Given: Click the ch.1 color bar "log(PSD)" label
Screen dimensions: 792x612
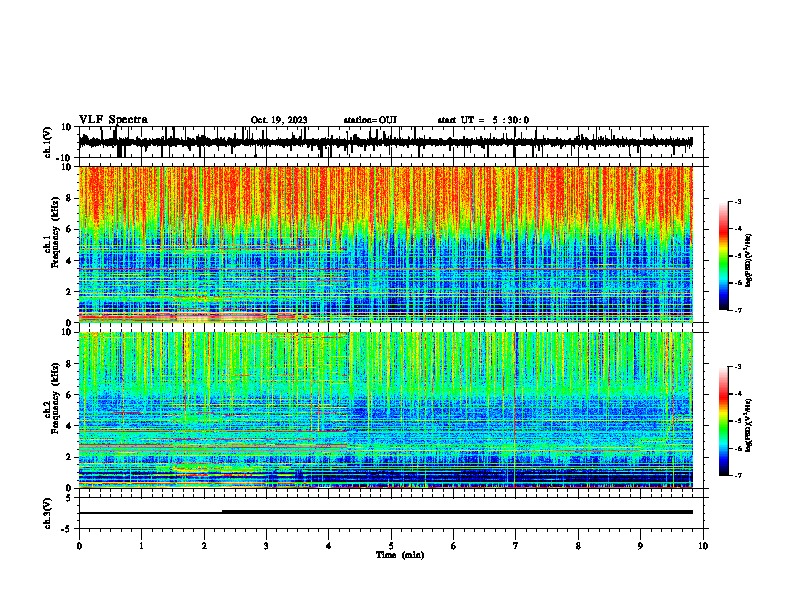Looking at the screenshot, I should [748, 260].
